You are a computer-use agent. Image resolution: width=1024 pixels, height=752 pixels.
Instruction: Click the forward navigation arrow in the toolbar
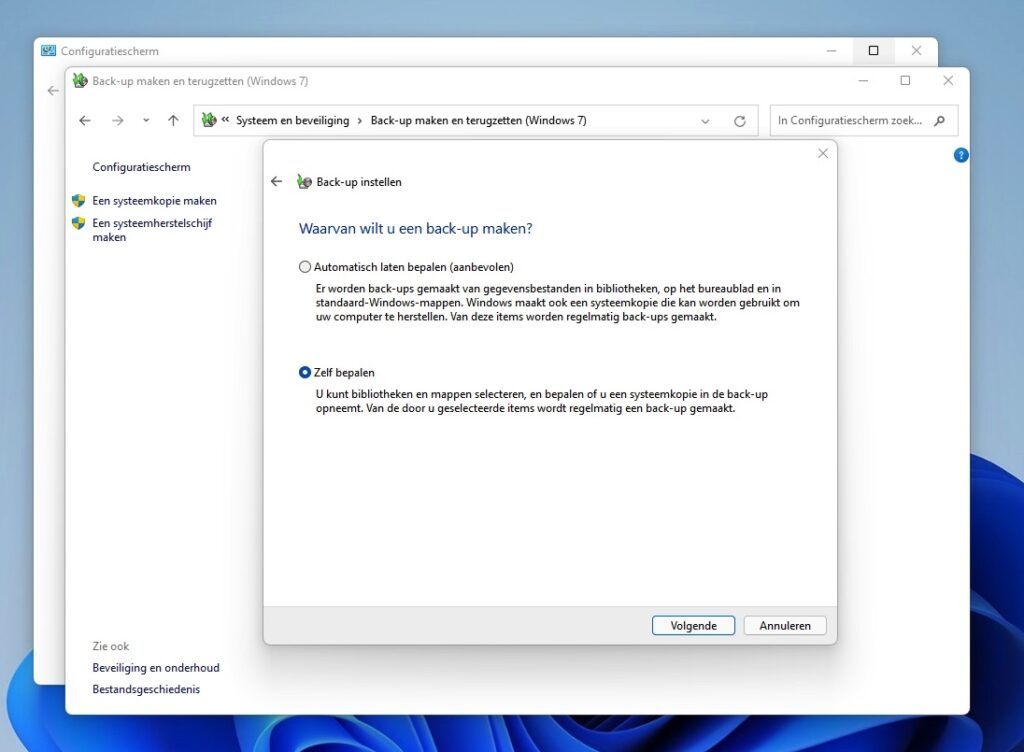[118, 121]
